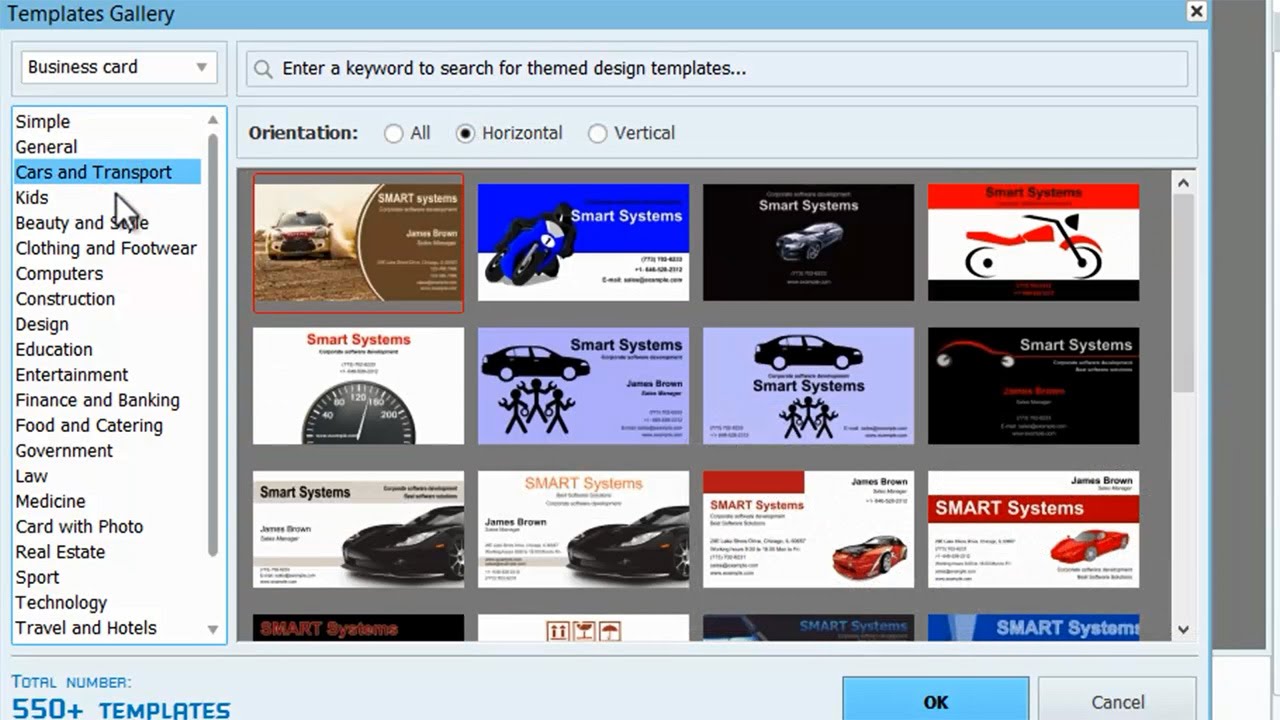This screenshot has height=720, width=1280.
Task: Click the search magnifier icon
Action: tap(263, 69)
